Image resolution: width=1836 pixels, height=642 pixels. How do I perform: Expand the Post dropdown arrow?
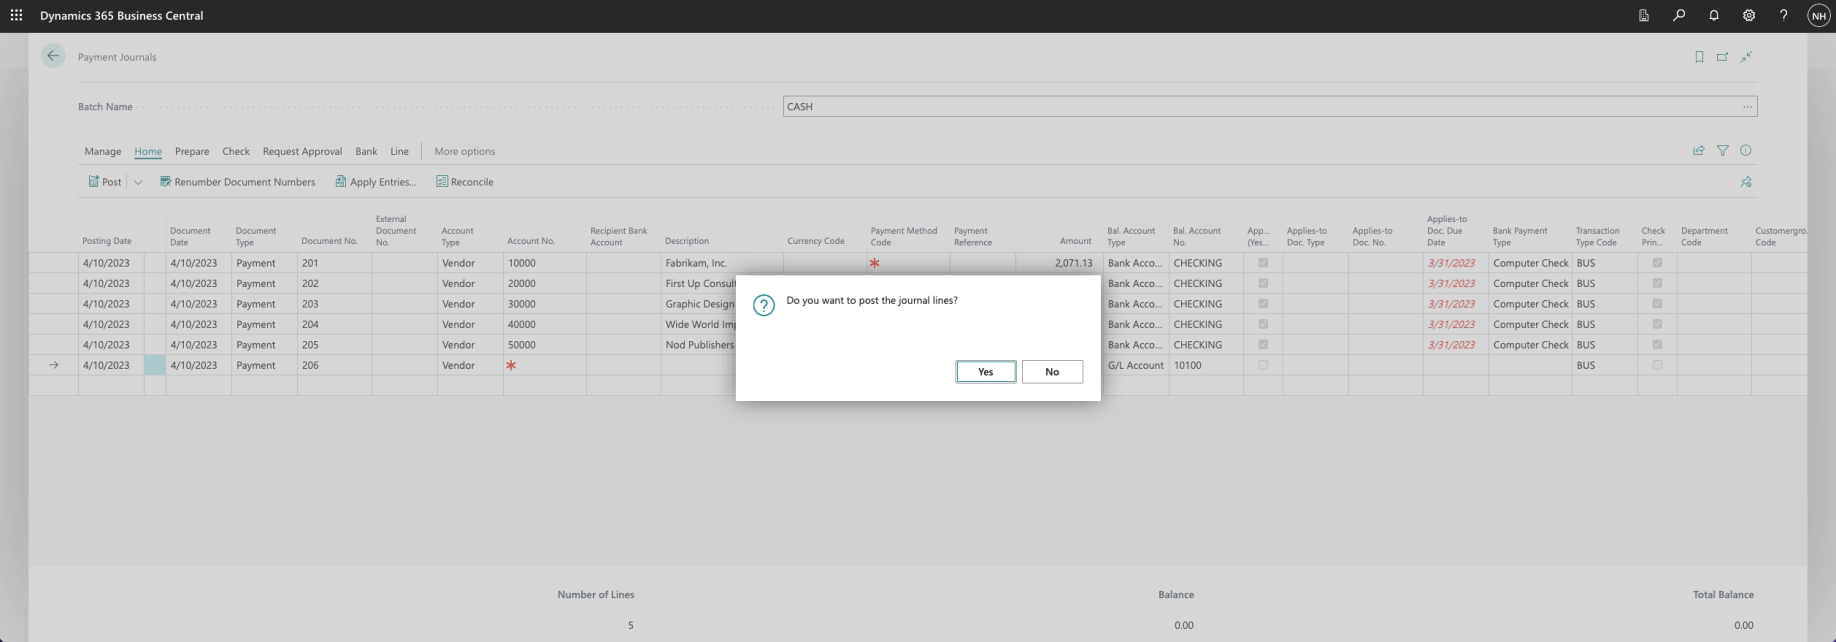pyautogui.click(x=138, y=182)
